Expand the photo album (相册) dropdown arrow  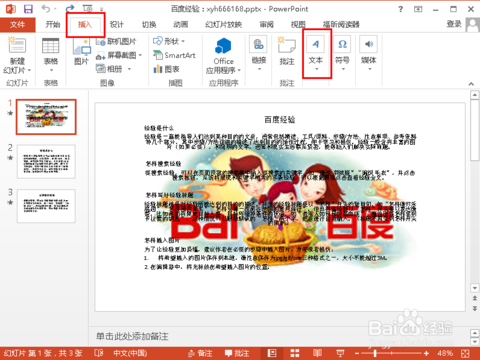129,69
